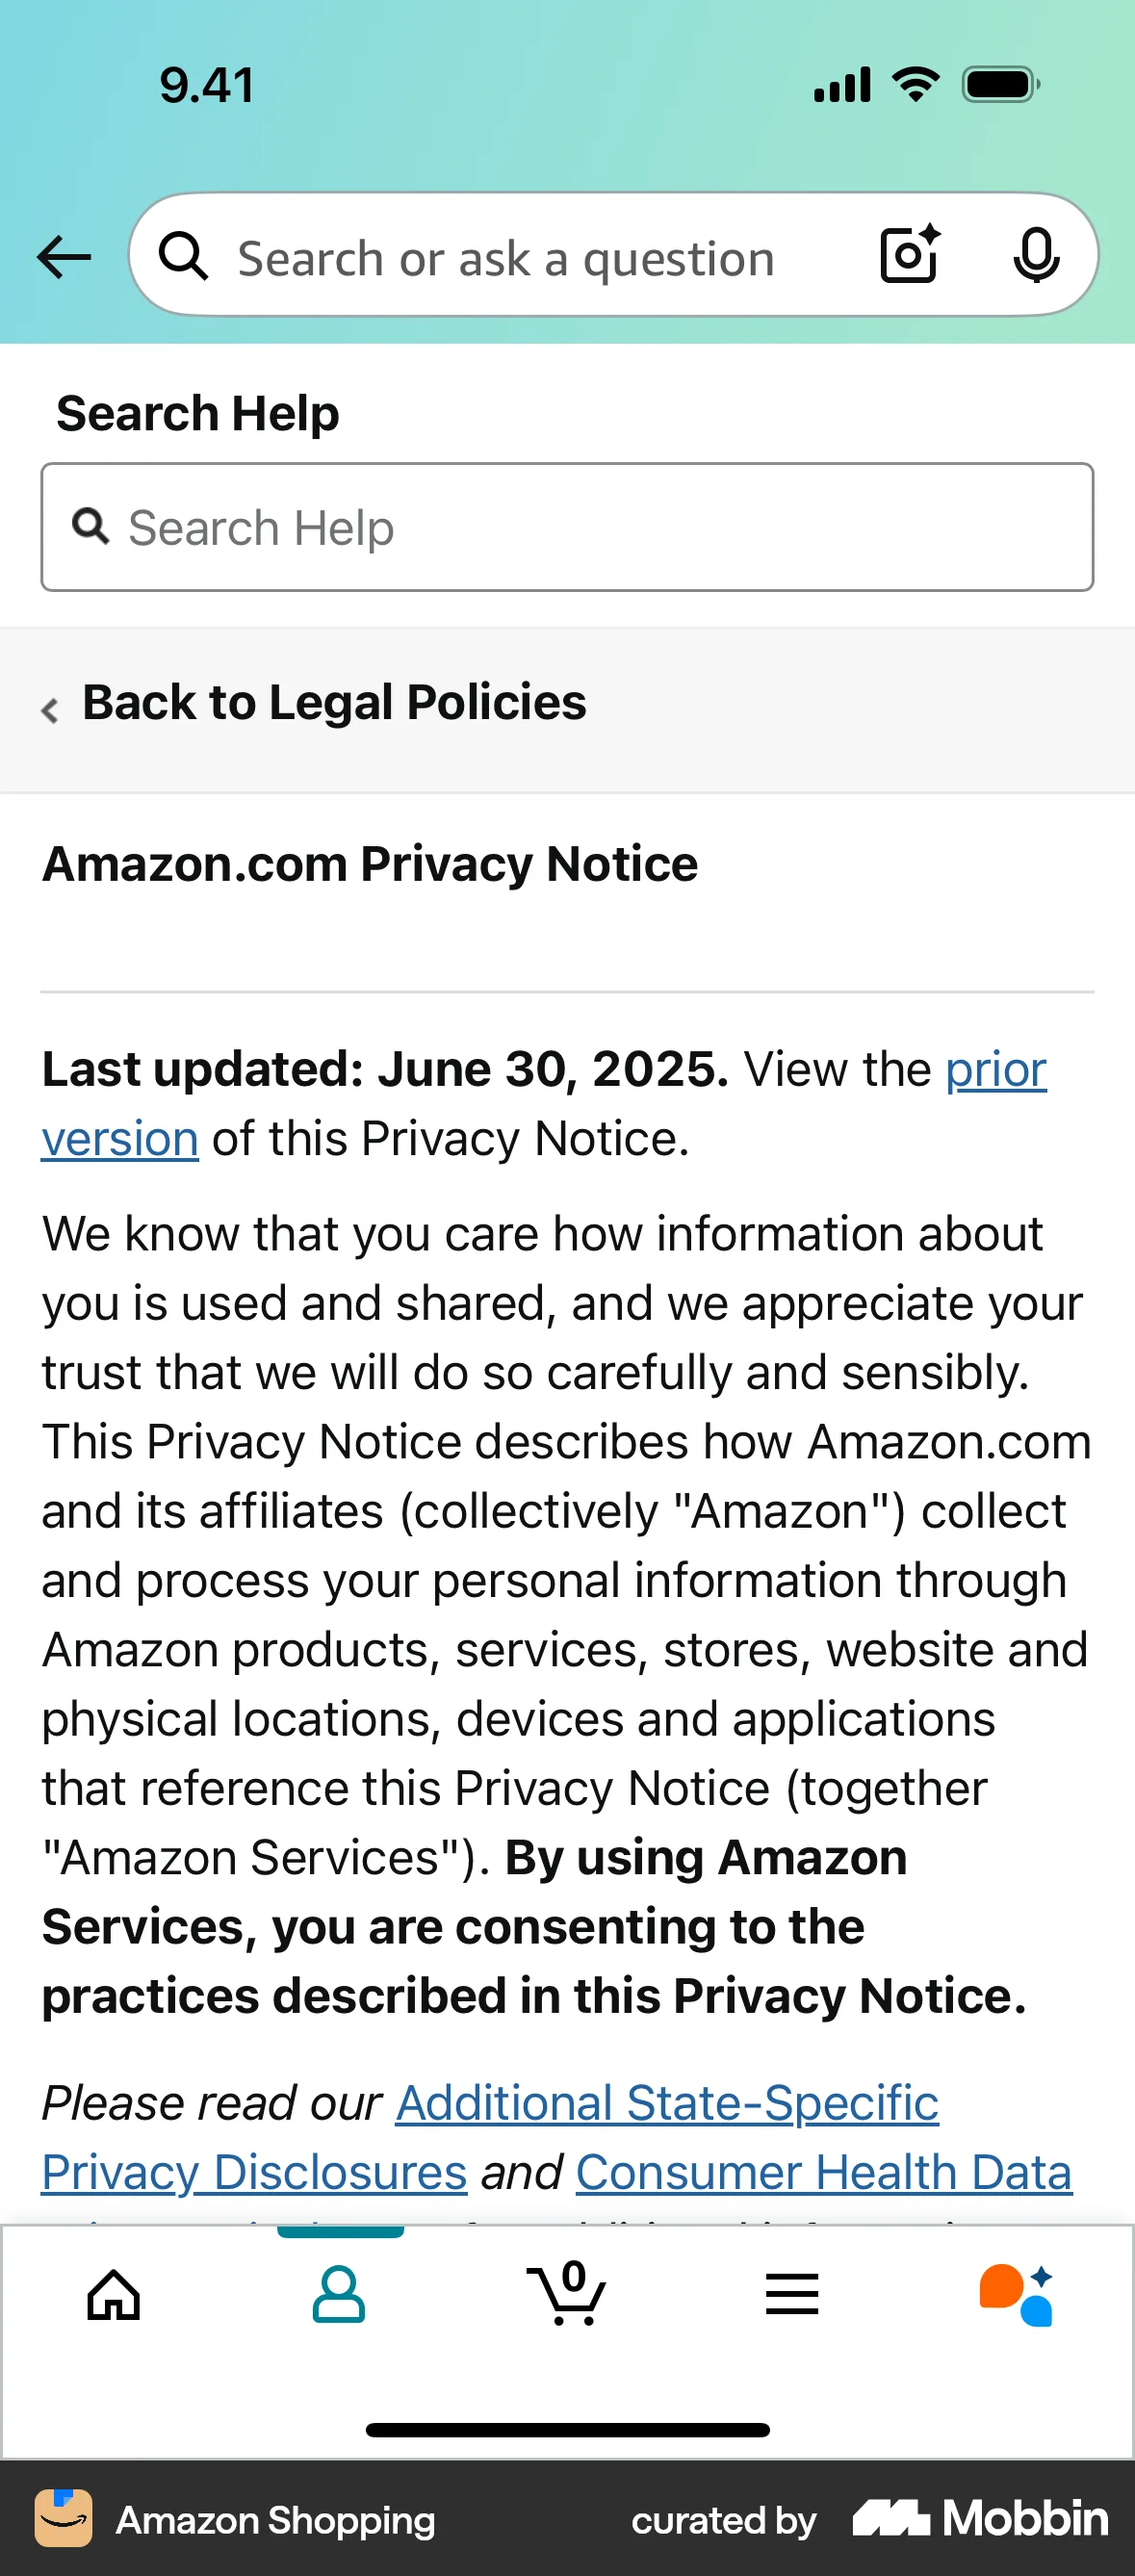This screenshot has height=2576, width=1135.
Task: Select the cart tab showing zero items
Action: pos(566,2294)
